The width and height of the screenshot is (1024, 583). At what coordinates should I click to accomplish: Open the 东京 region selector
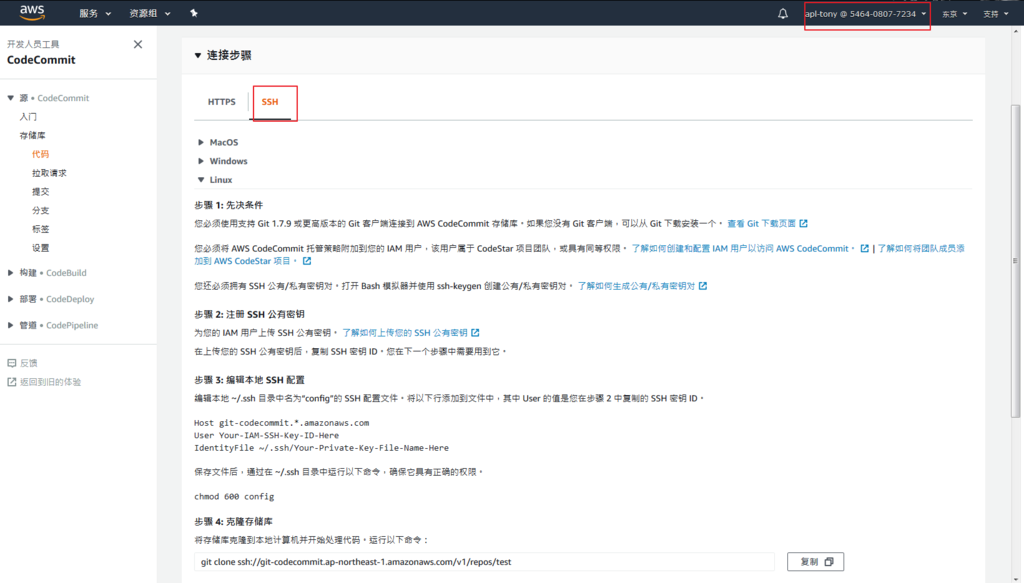click(954, 14)
